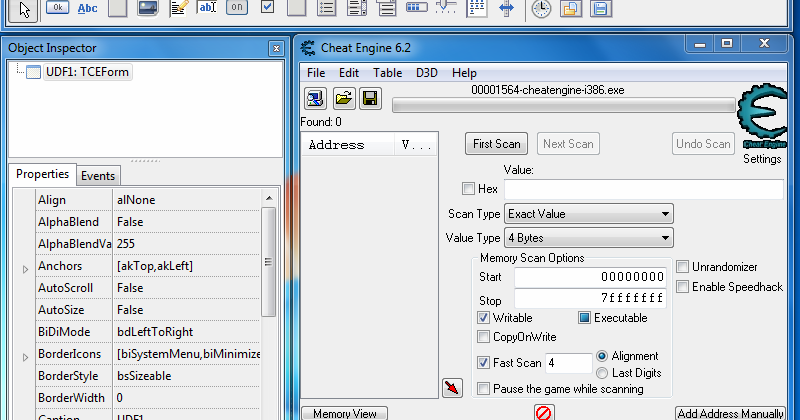800x420 pixels.
Task: Pick the Splitter blue arrows component
Action: (x=506, y=8)
